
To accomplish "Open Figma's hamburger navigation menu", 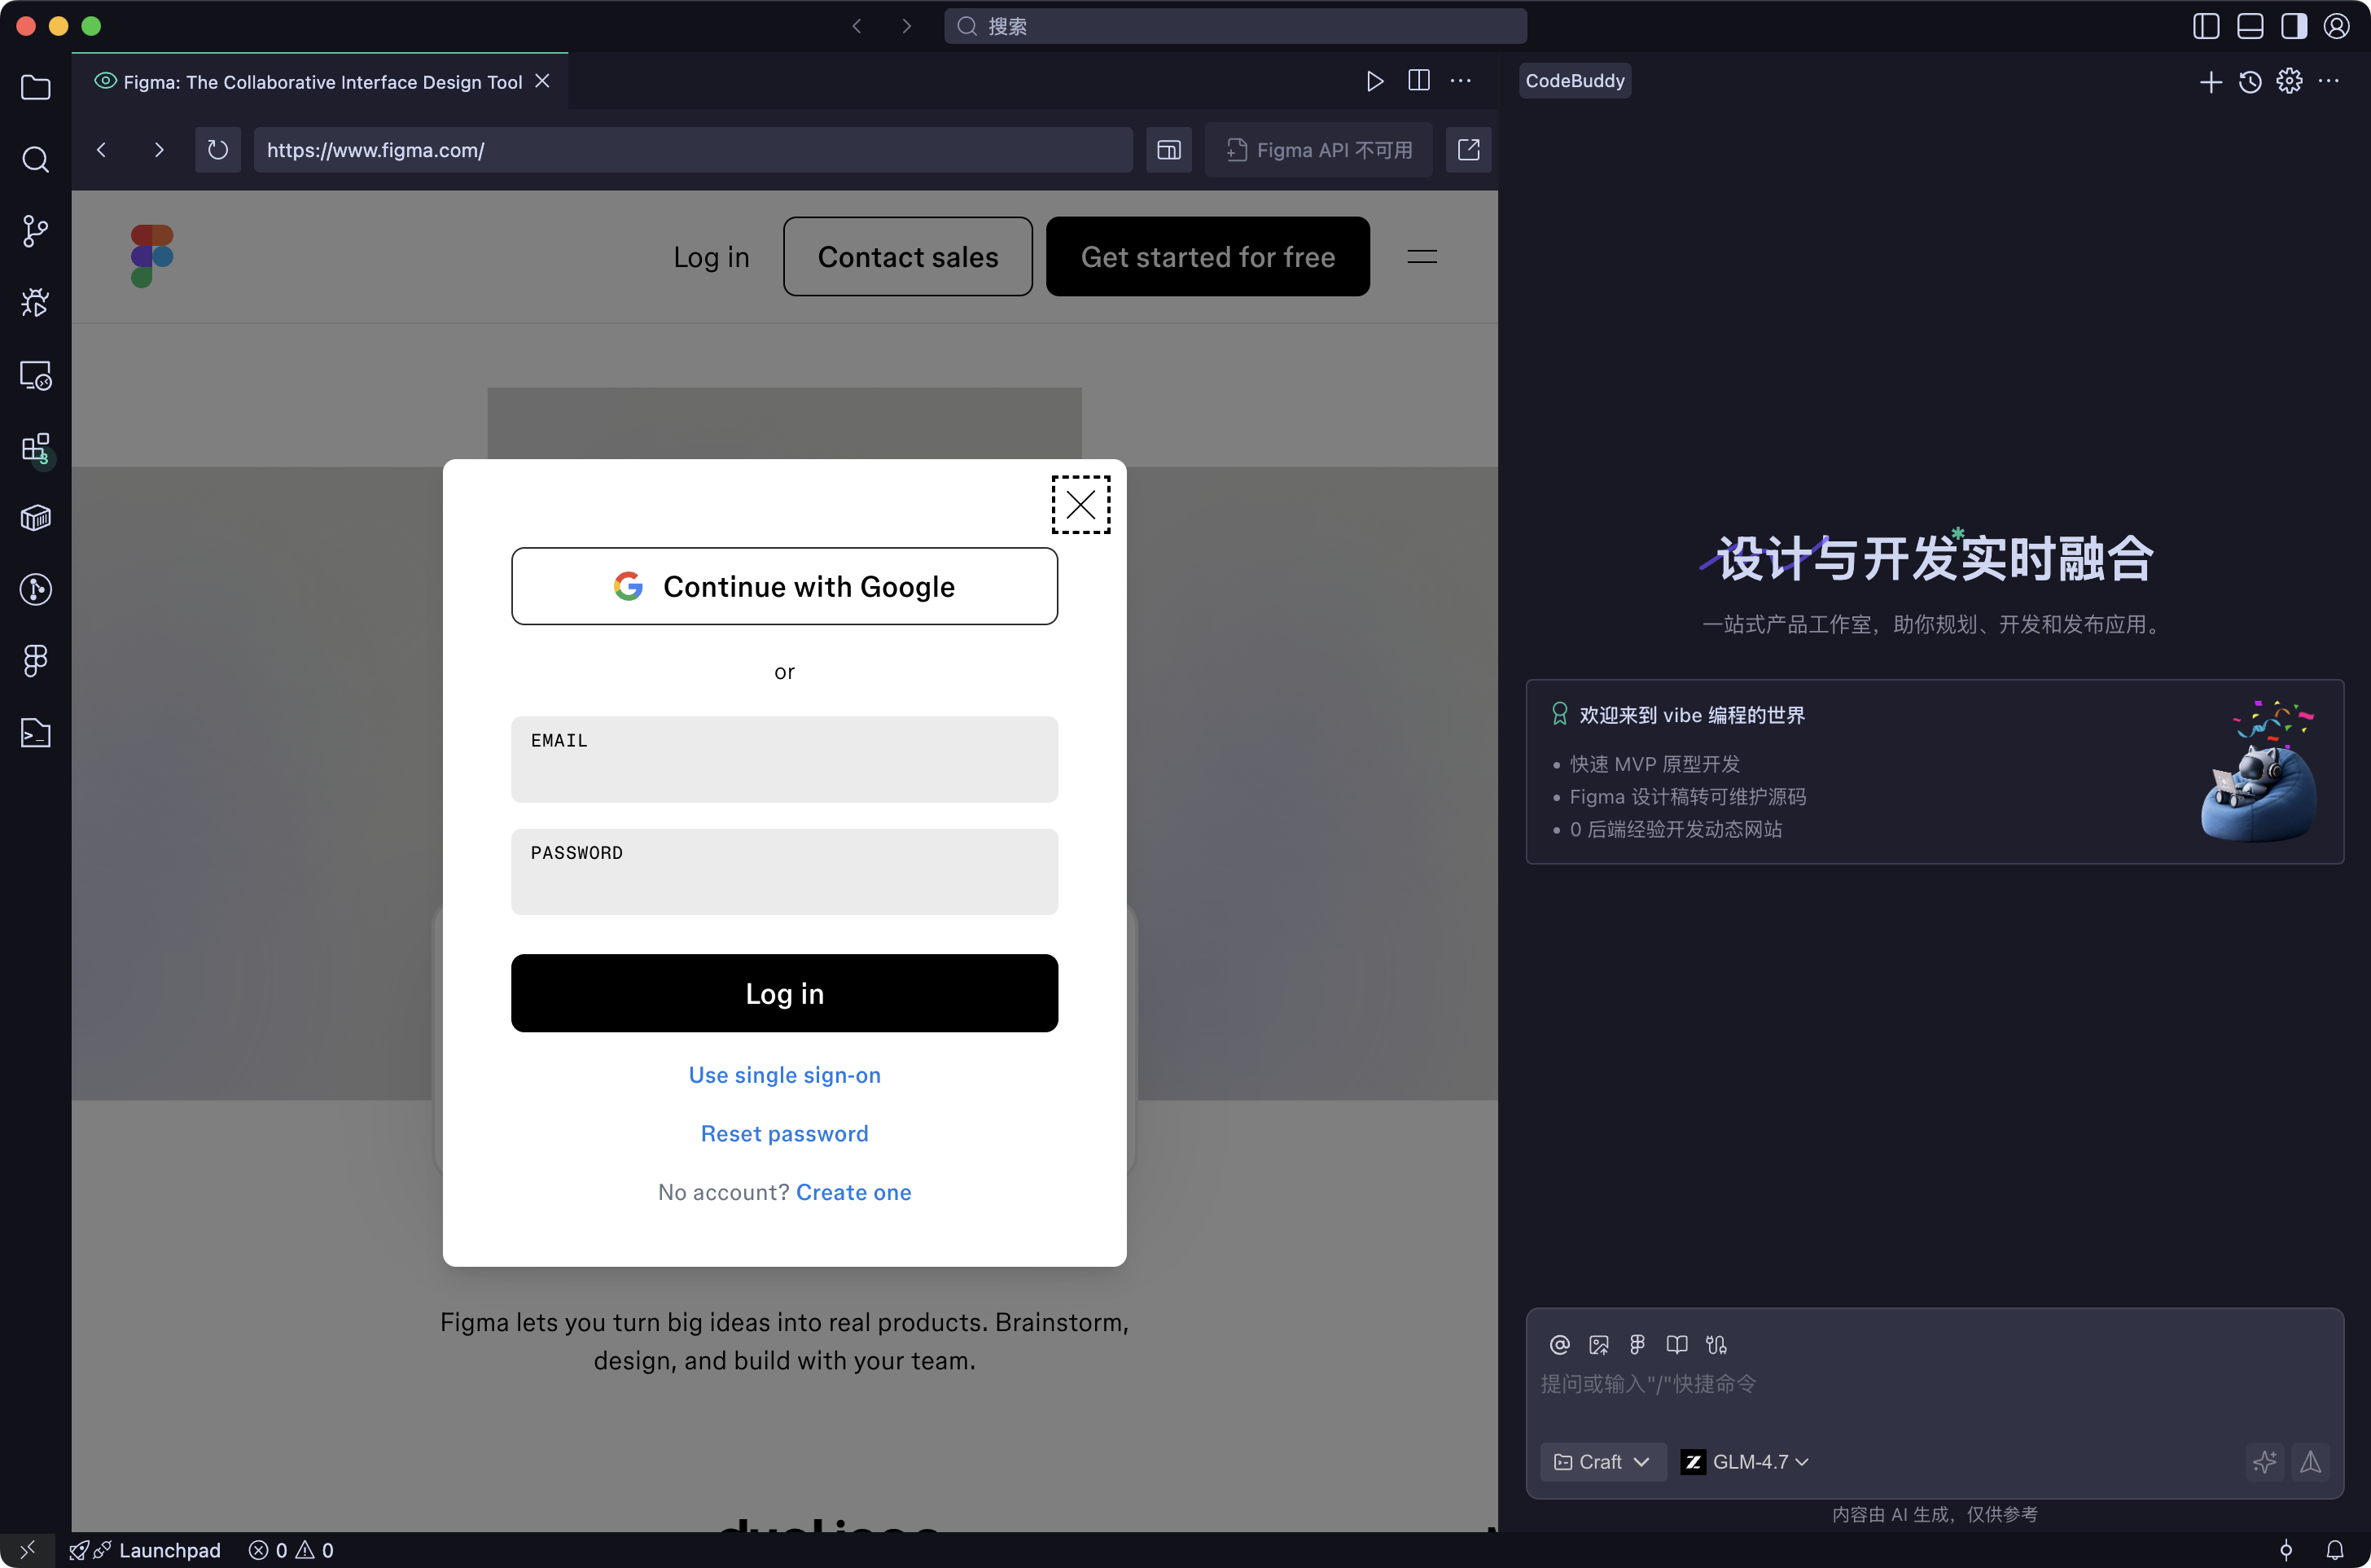I will (x=1422, y=257).
